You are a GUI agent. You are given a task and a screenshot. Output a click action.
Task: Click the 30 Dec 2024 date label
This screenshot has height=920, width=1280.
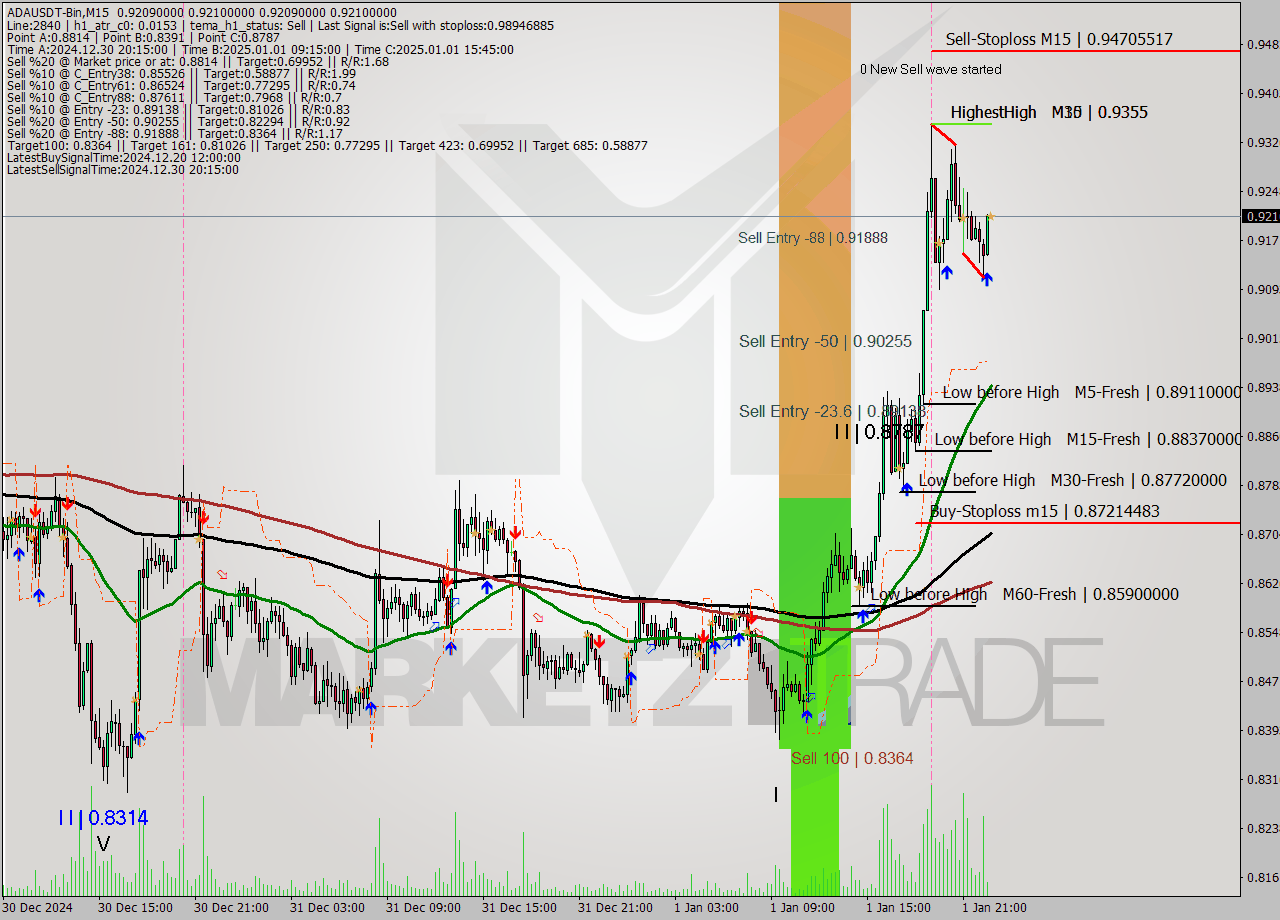tap(38, 908)
